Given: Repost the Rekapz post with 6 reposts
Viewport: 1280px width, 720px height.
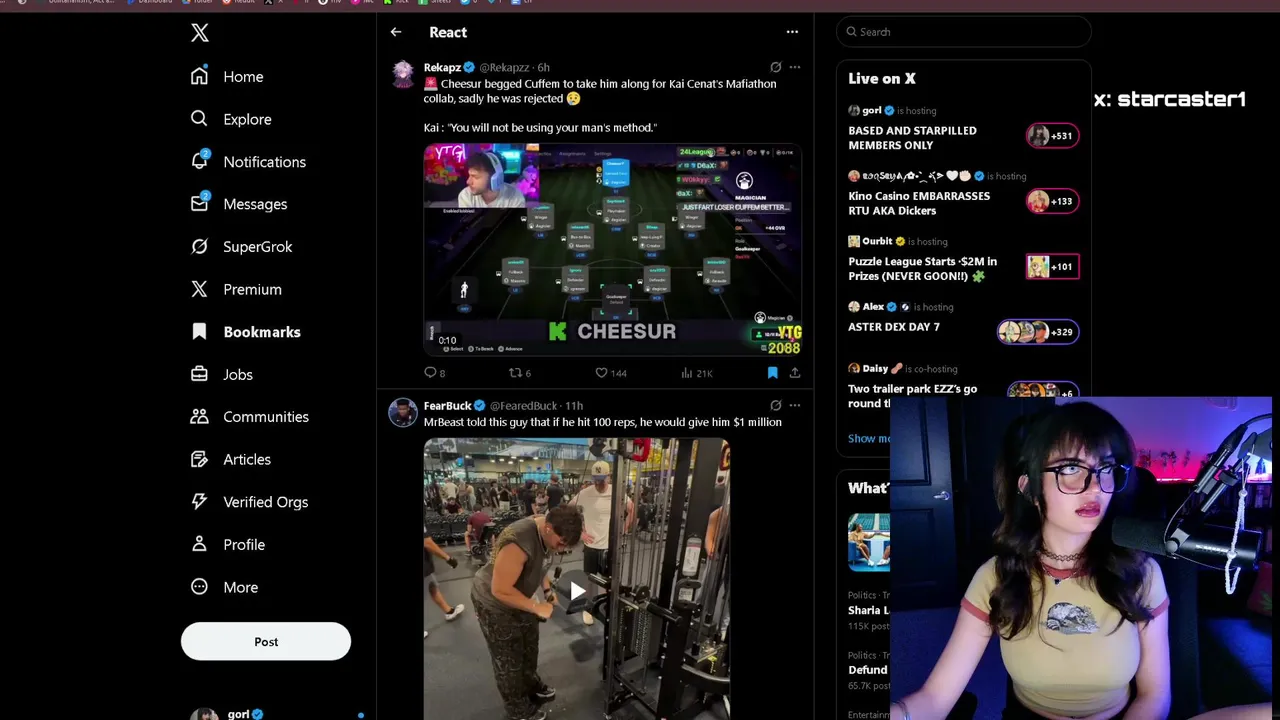Looking at the screenshot, I should click(x=521, y=373).
